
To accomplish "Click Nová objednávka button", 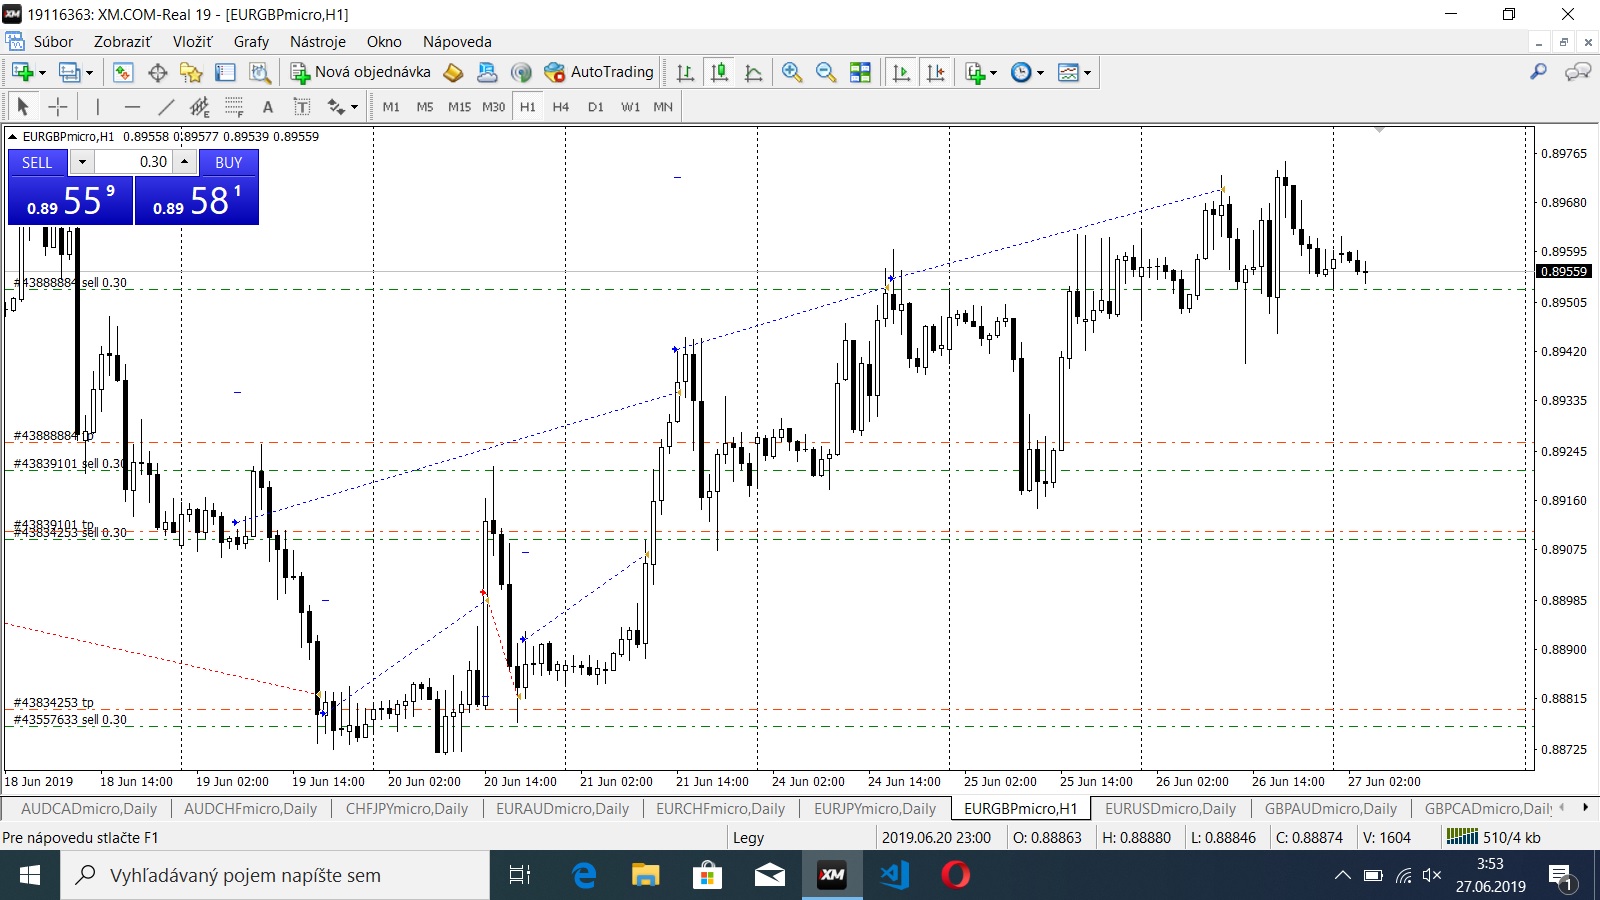I will pos(361,72).
